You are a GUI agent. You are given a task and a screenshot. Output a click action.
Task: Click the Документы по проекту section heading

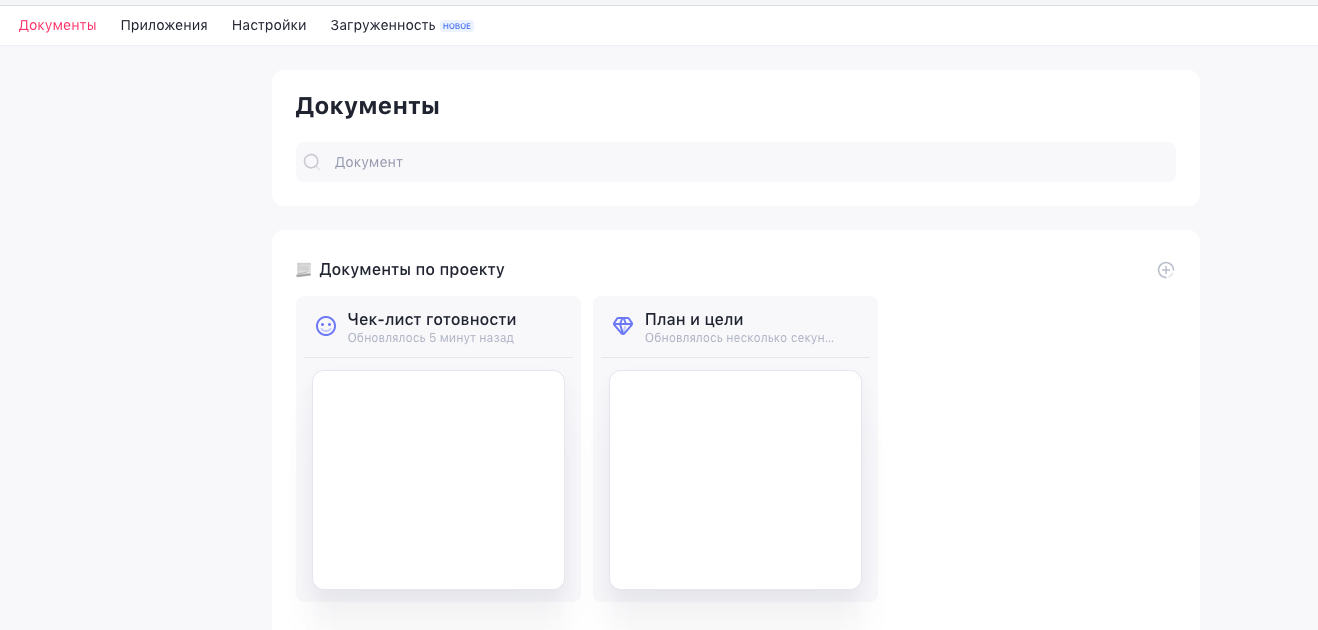click(x=412, y=270)
